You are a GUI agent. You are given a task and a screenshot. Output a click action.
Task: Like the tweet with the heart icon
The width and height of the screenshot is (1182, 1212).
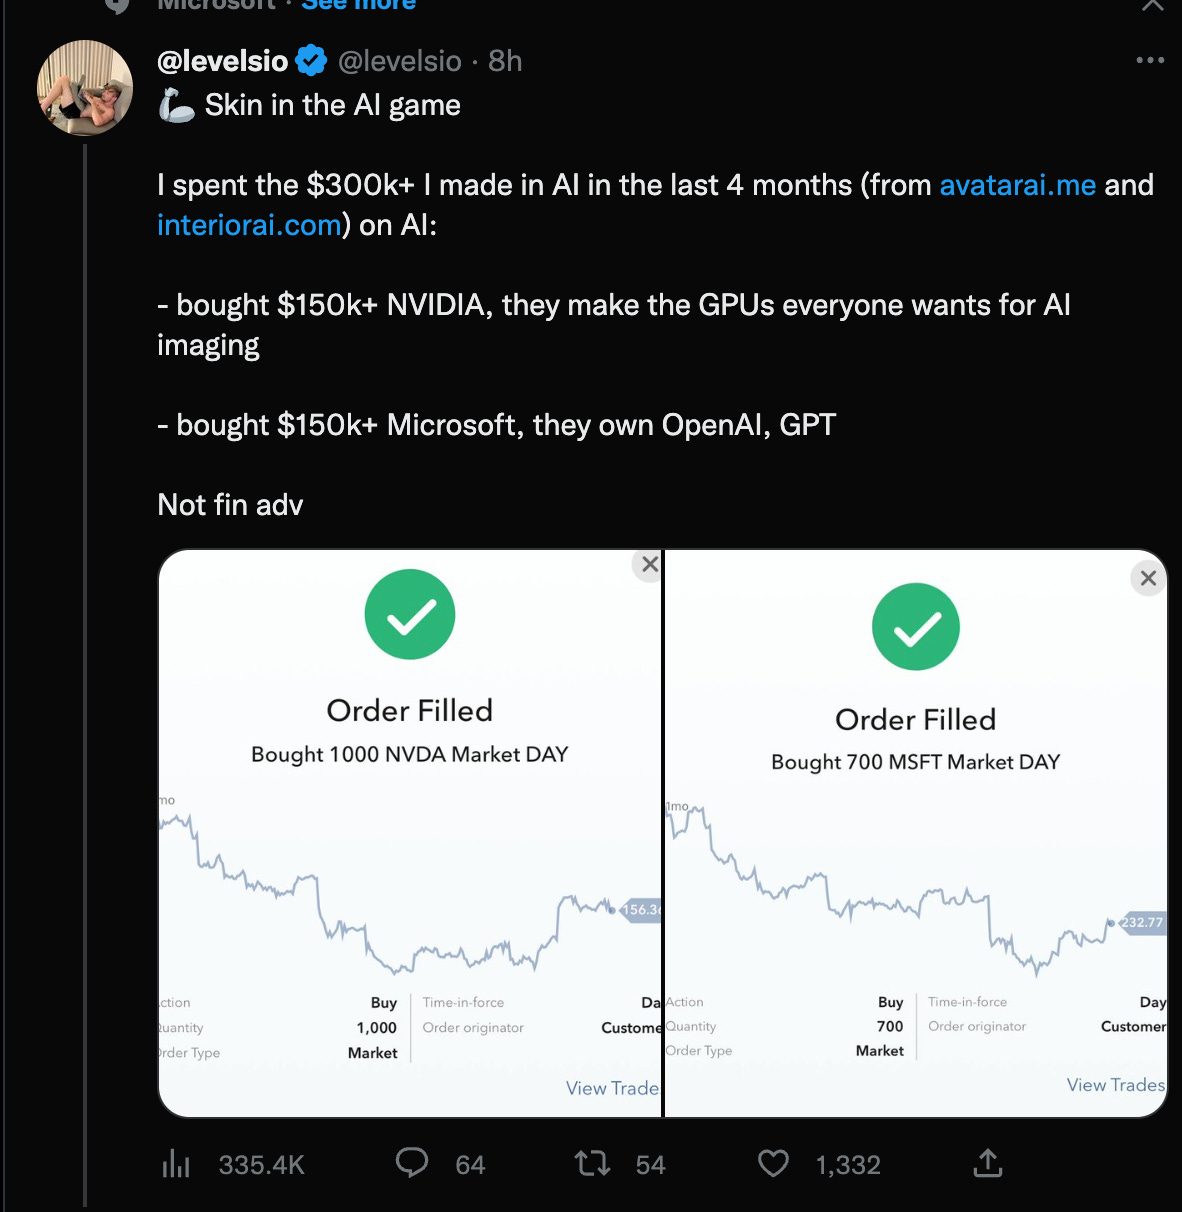tap(772, 1163)
